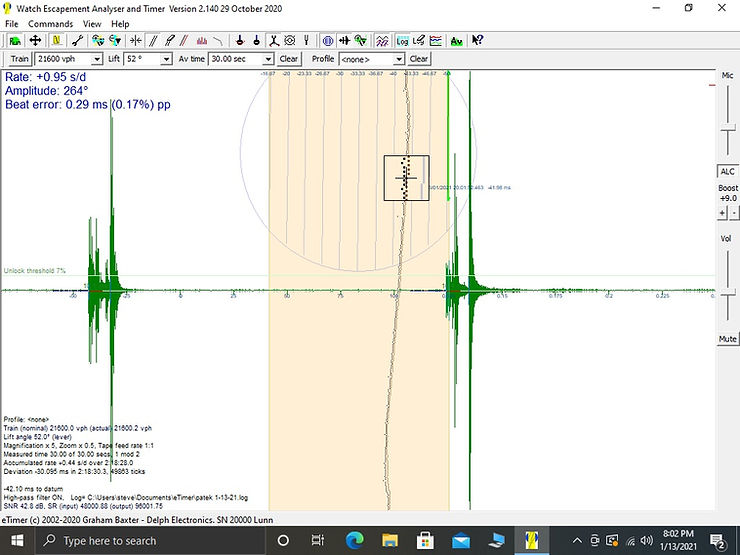Open the View menu

[92, 23]
